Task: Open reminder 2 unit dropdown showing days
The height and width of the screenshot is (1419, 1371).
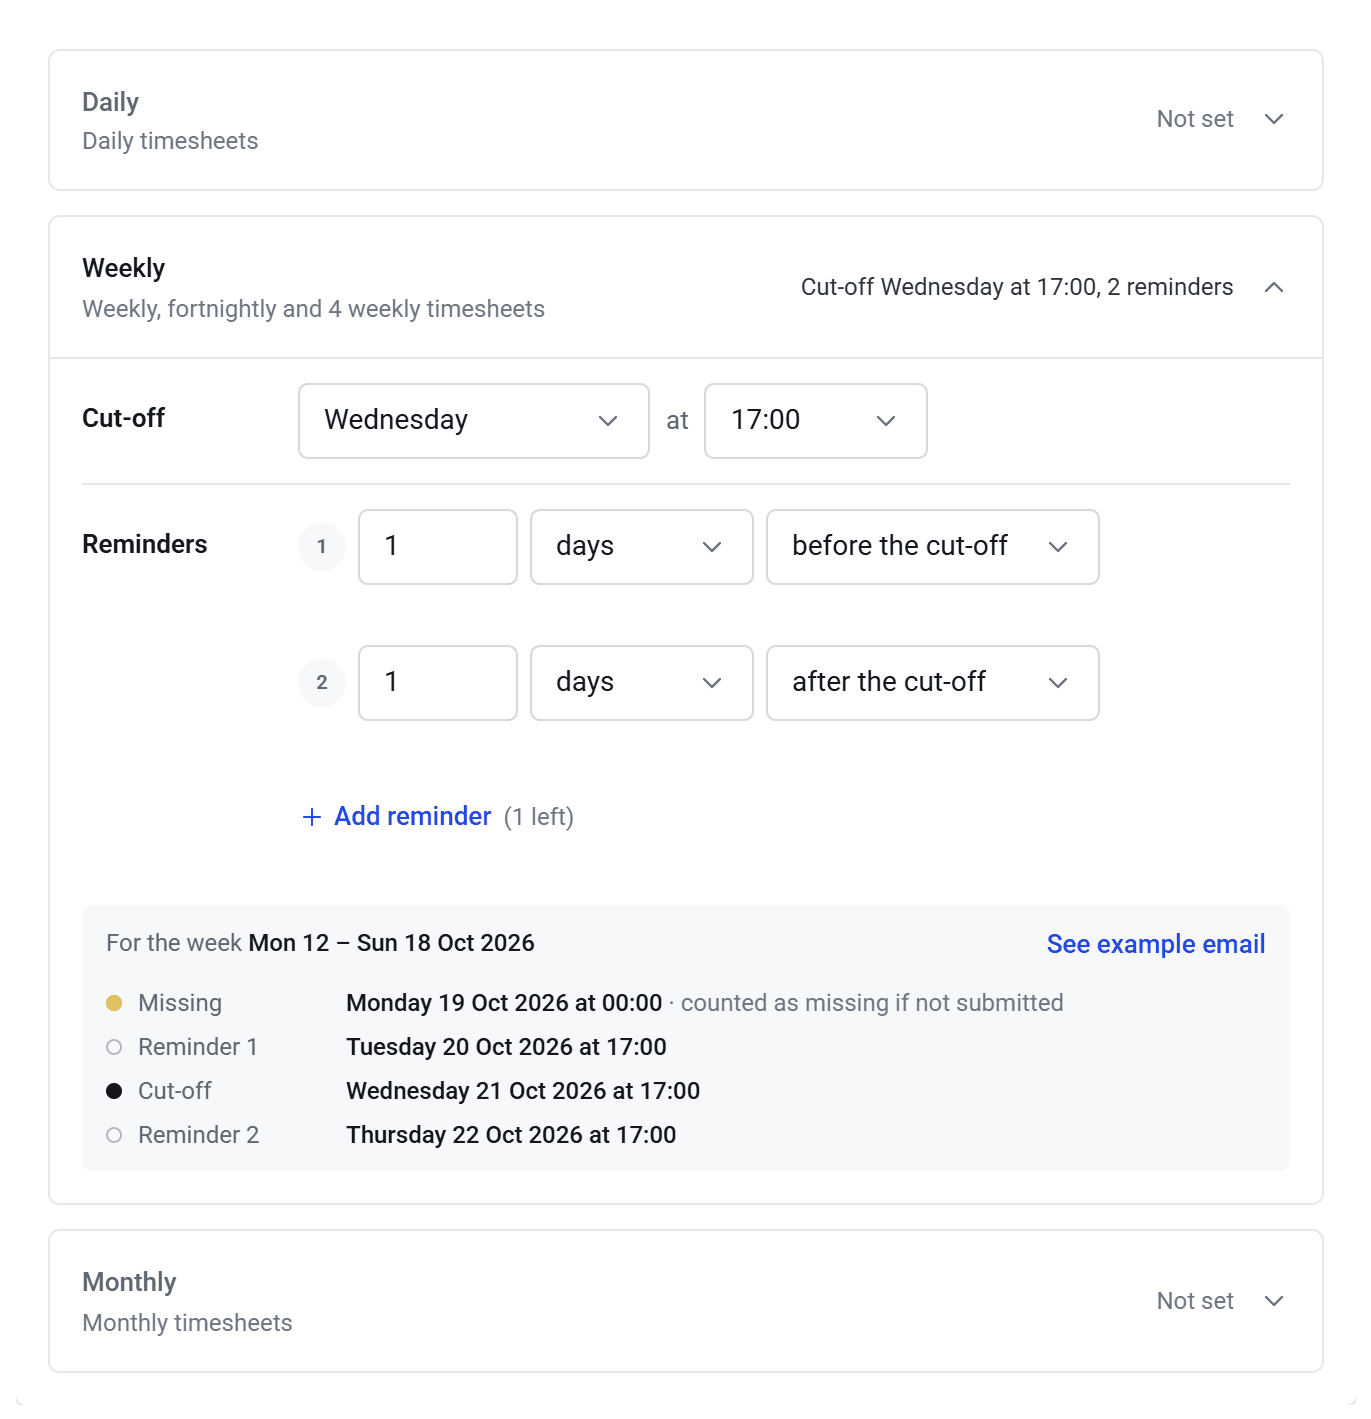Action: [642, 683]
